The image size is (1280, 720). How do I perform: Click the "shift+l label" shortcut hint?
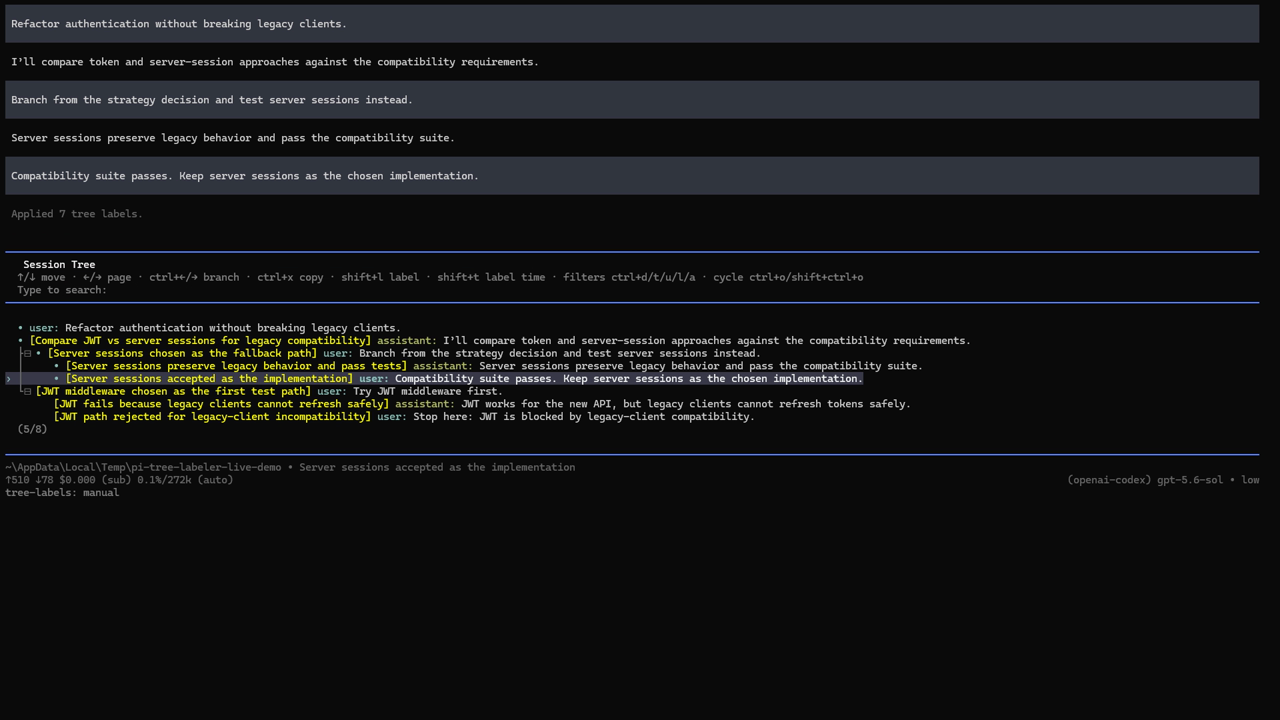380,277
